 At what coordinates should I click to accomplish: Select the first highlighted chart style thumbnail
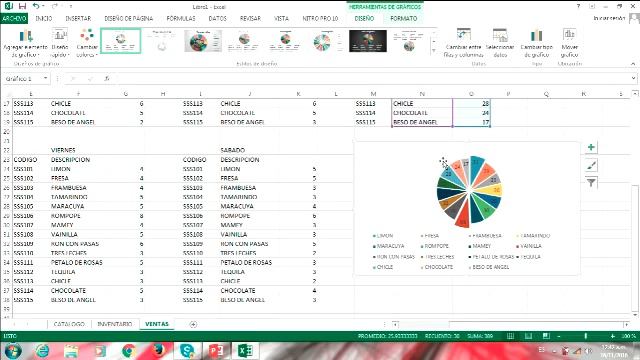pos(121,41)
